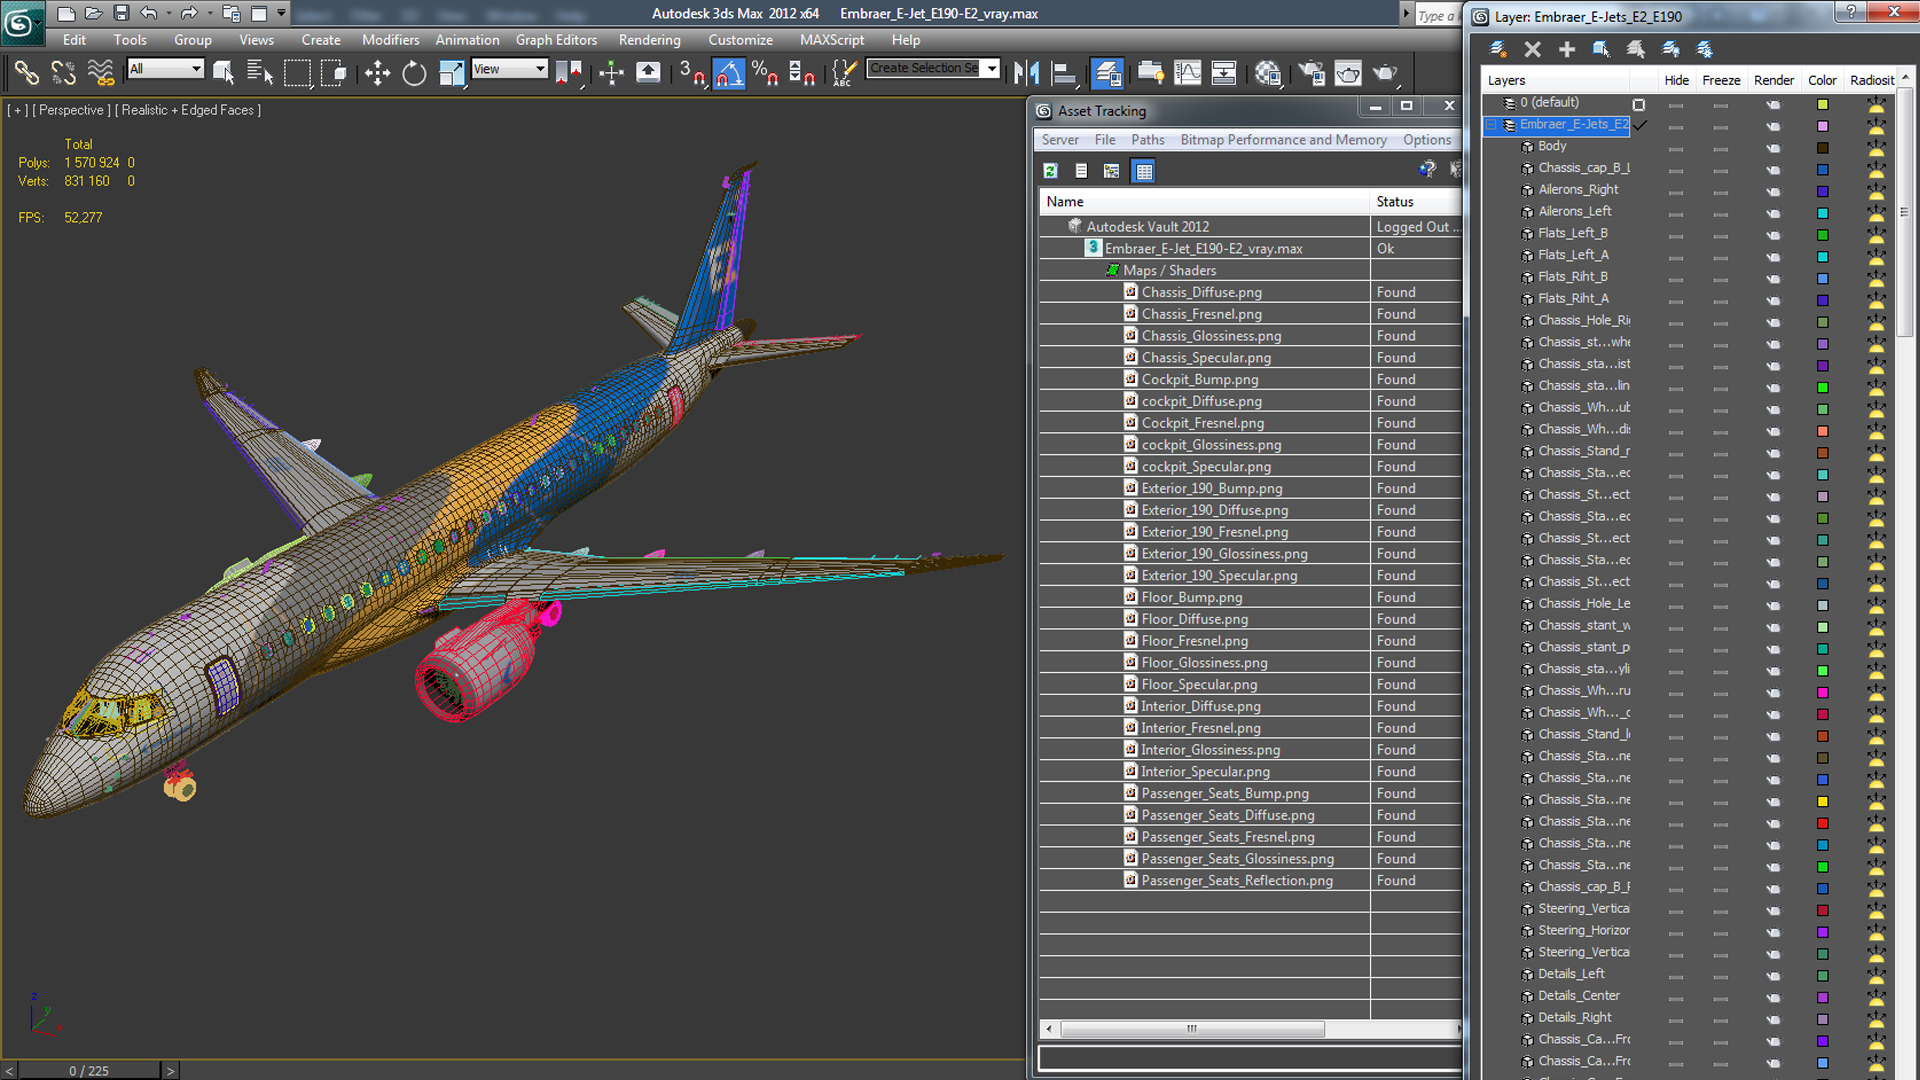Open Select by Name tool
Screen dimensions: 1920x1080
[259, 72]
